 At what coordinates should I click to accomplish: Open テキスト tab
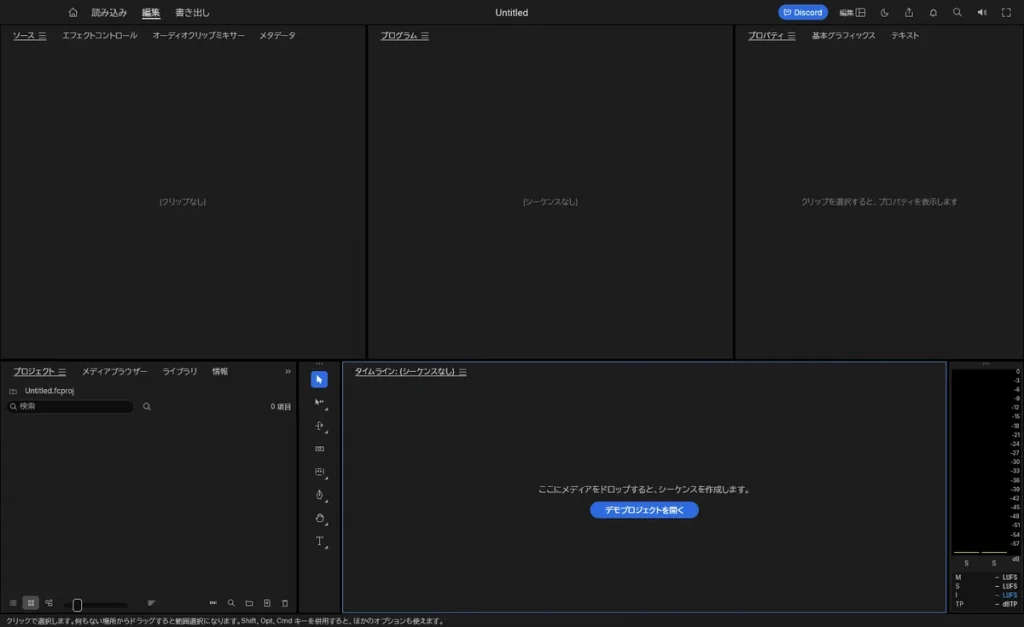click(x=905, y=35)
